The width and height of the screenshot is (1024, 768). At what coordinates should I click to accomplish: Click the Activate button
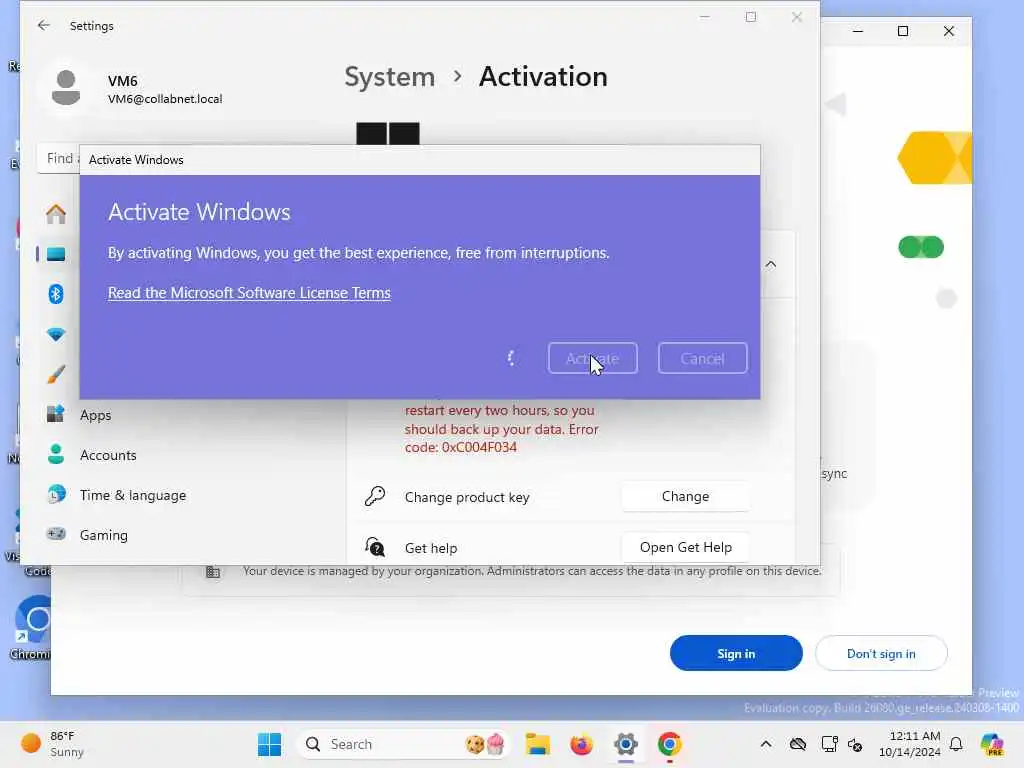[x=593, y=359]
